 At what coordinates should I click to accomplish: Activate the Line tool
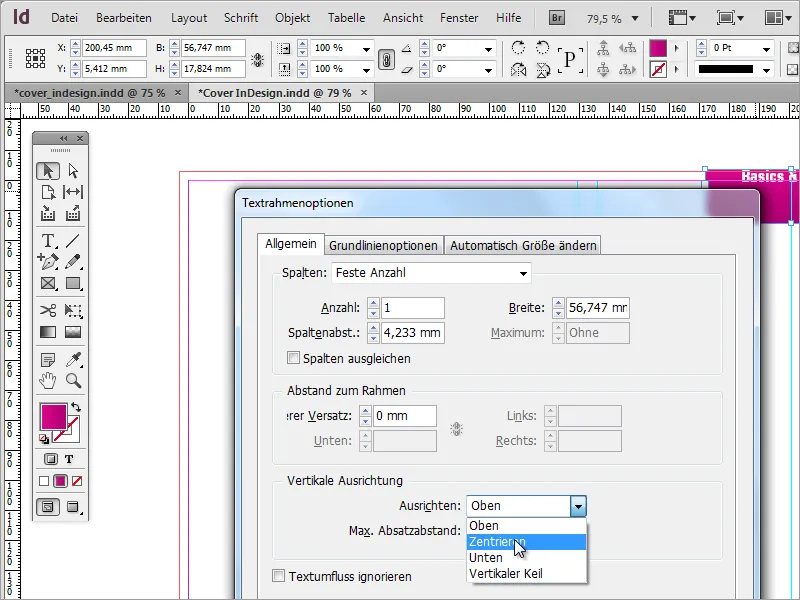73,240
